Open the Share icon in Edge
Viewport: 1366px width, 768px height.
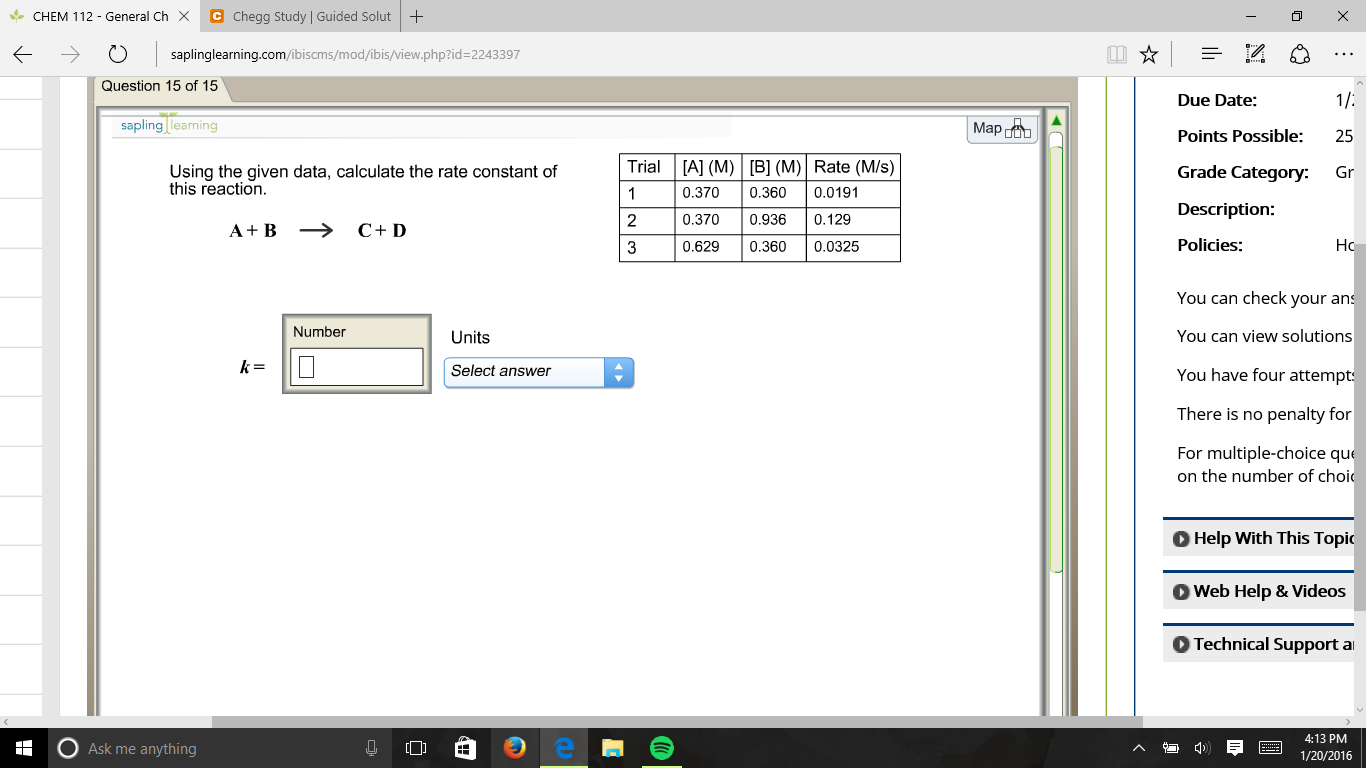(x=1298, y=54)
